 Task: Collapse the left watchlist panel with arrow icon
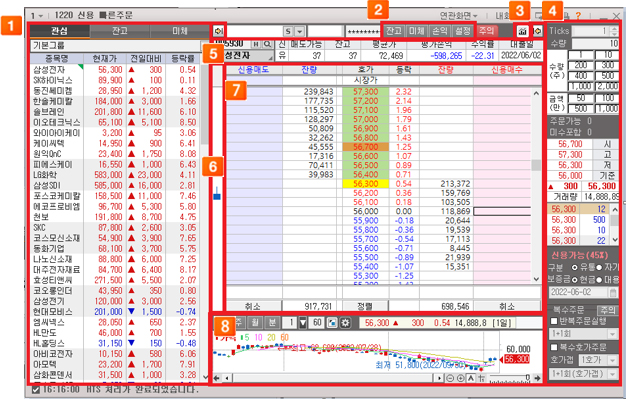pos(218,31)
